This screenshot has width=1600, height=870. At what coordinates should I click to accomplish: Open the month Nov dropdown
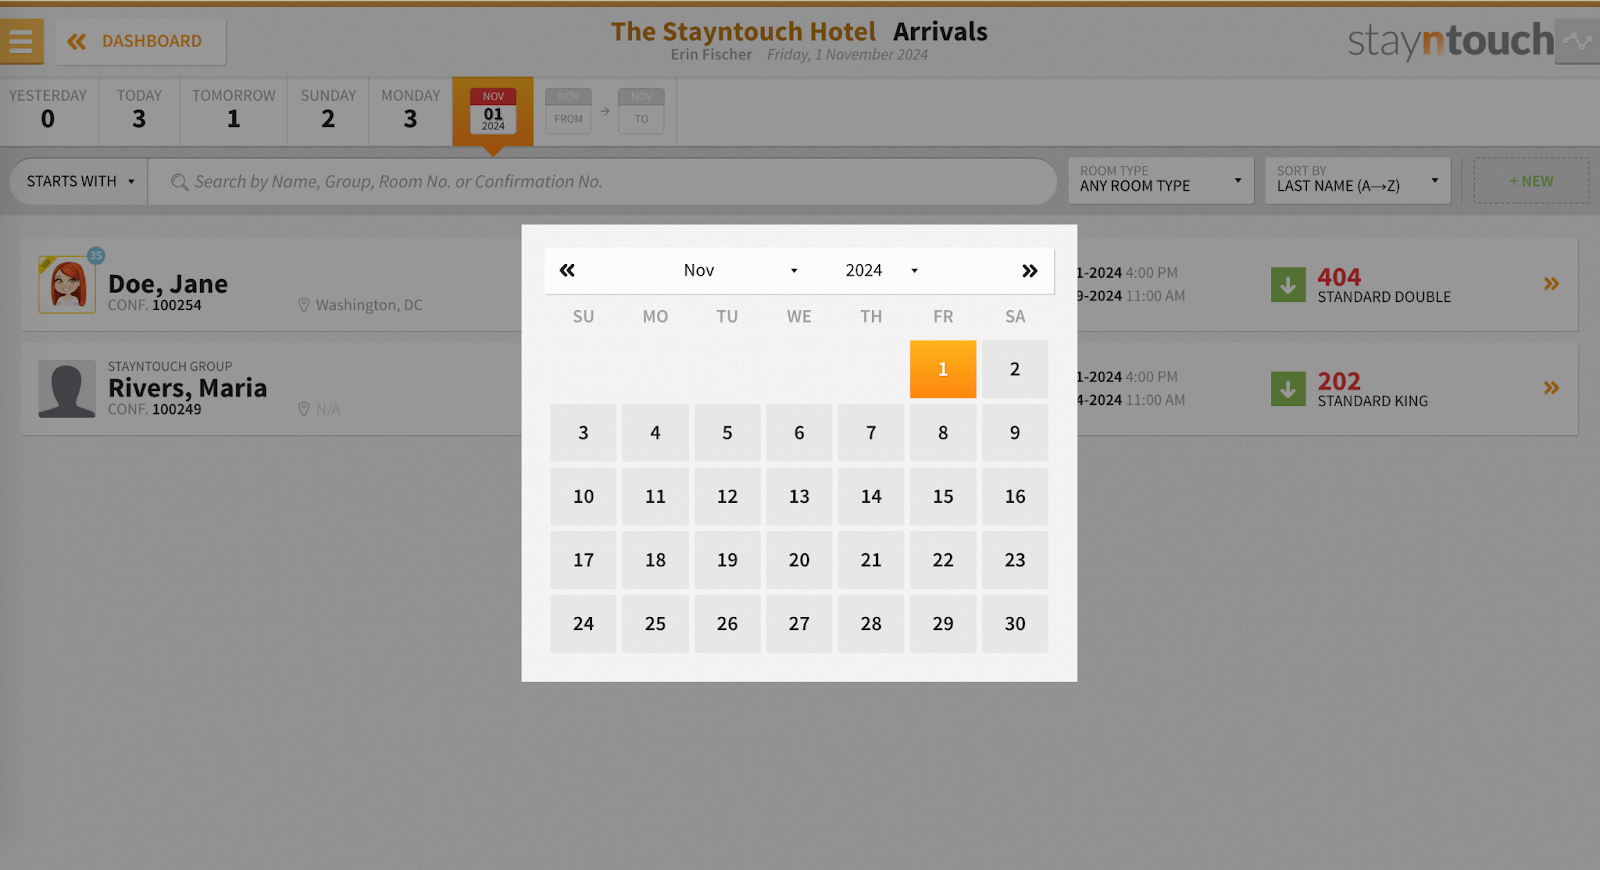(x=740, y=270)
